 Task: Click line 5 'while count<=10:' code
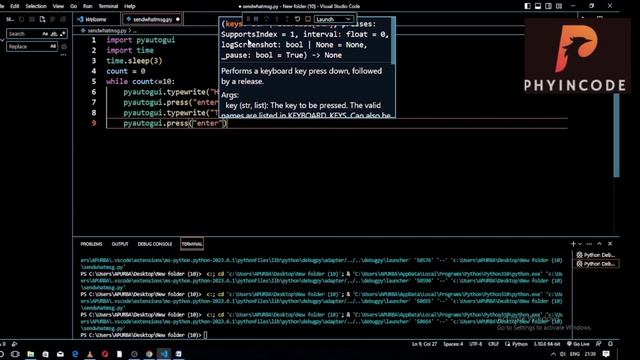tap(140, 82)
